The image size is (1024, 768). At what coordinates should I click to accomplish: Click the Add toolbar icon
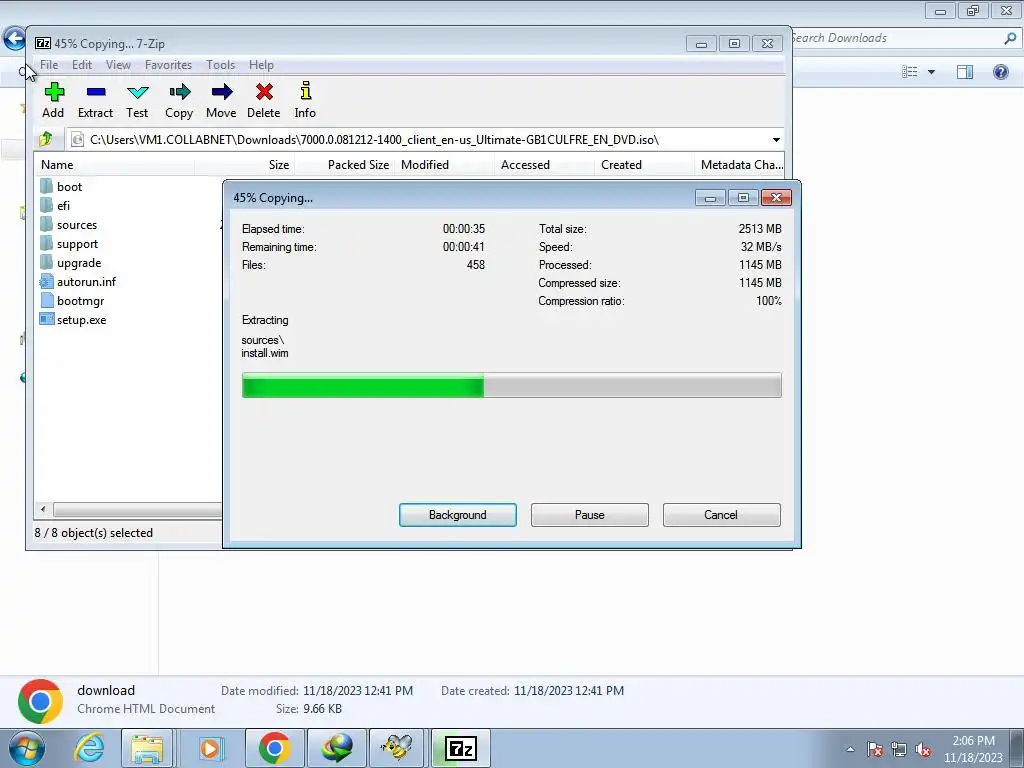54,100
